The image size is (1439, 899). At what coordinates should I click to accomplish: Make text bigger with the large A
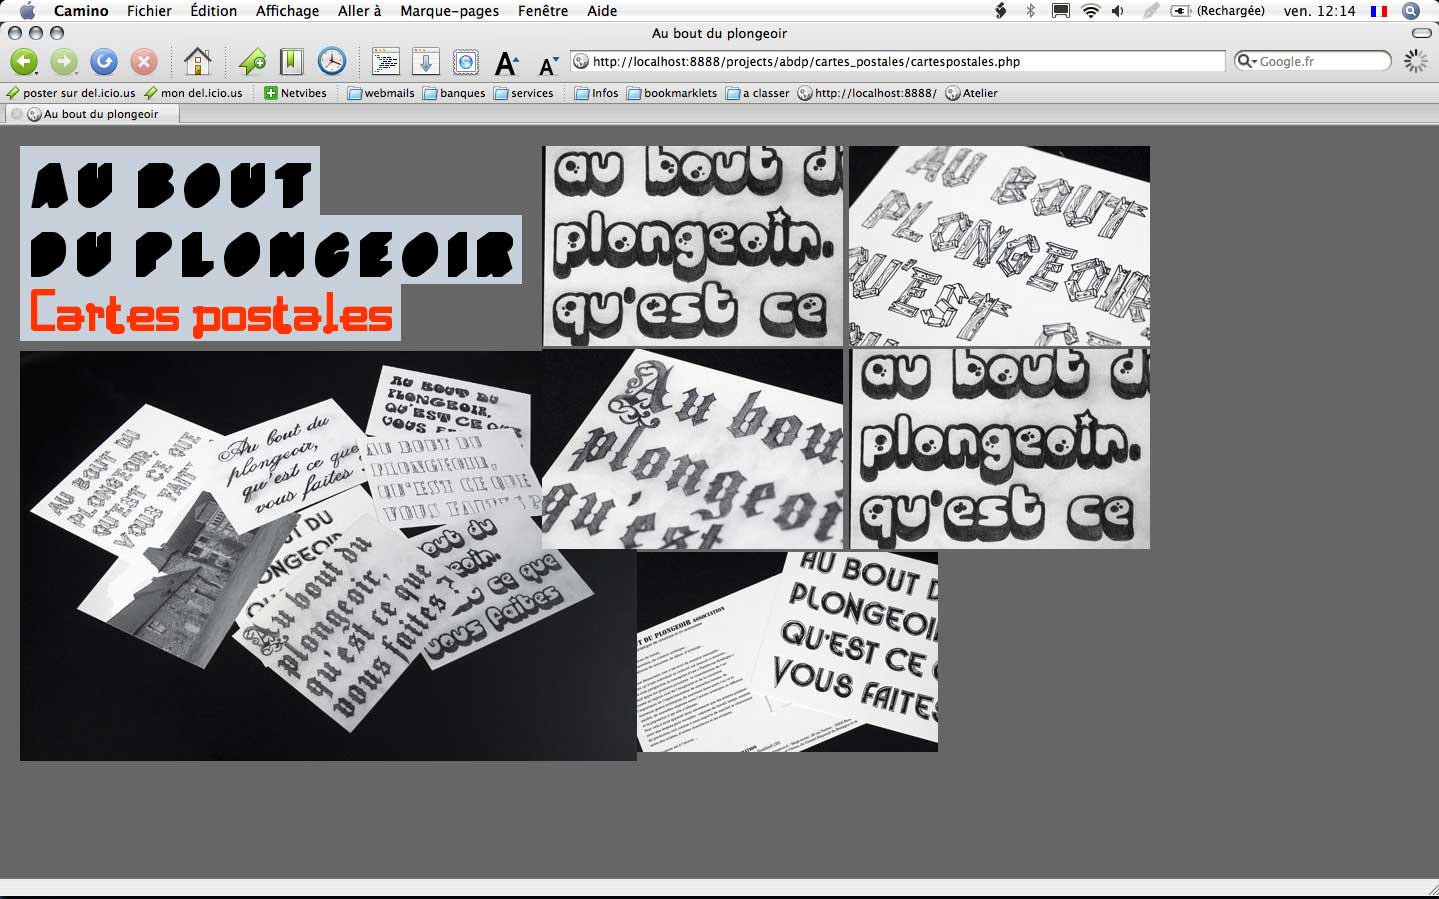point(507,64)
